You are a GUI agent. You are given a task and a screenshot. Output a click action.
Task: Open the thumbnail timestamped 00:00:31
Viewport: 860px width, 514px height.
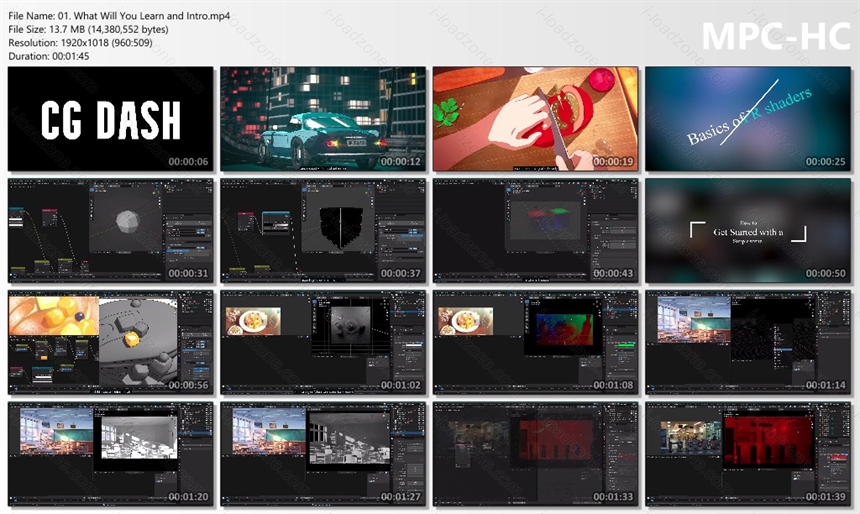coord(111,230)
